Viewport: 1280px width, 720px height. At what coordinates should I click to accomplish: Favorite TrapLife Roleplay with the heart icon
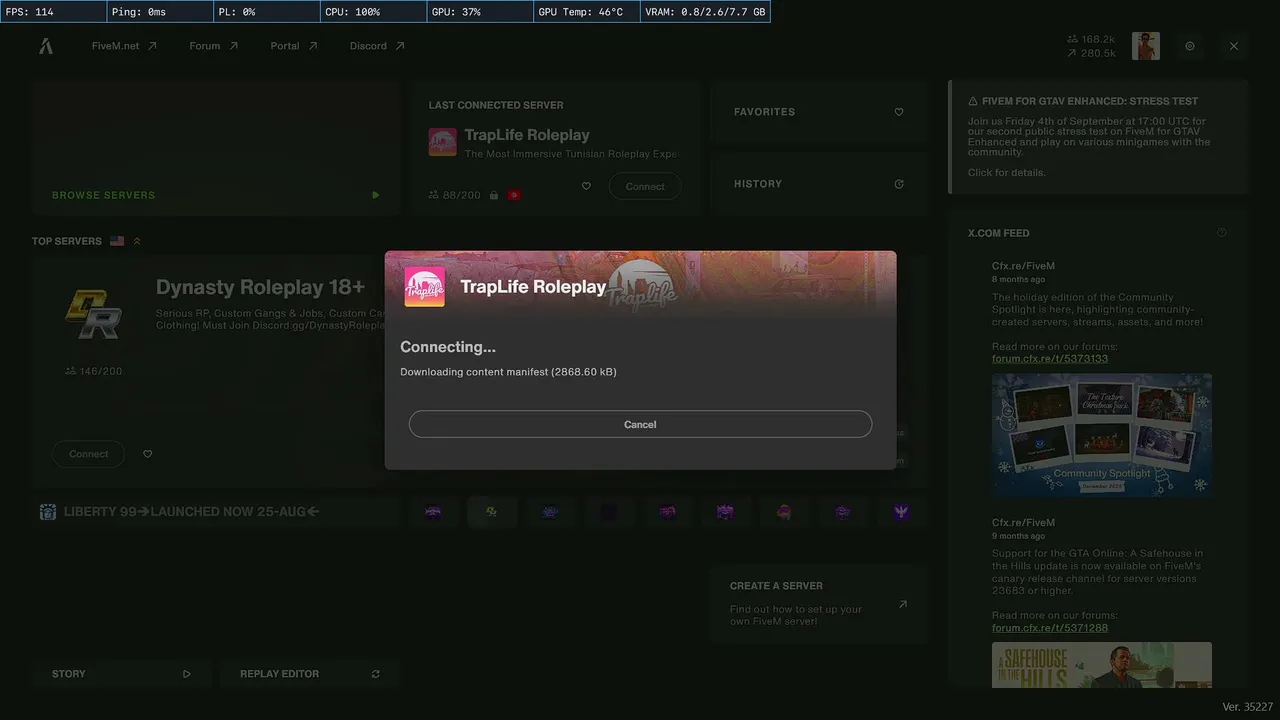[x=586, y=186]
